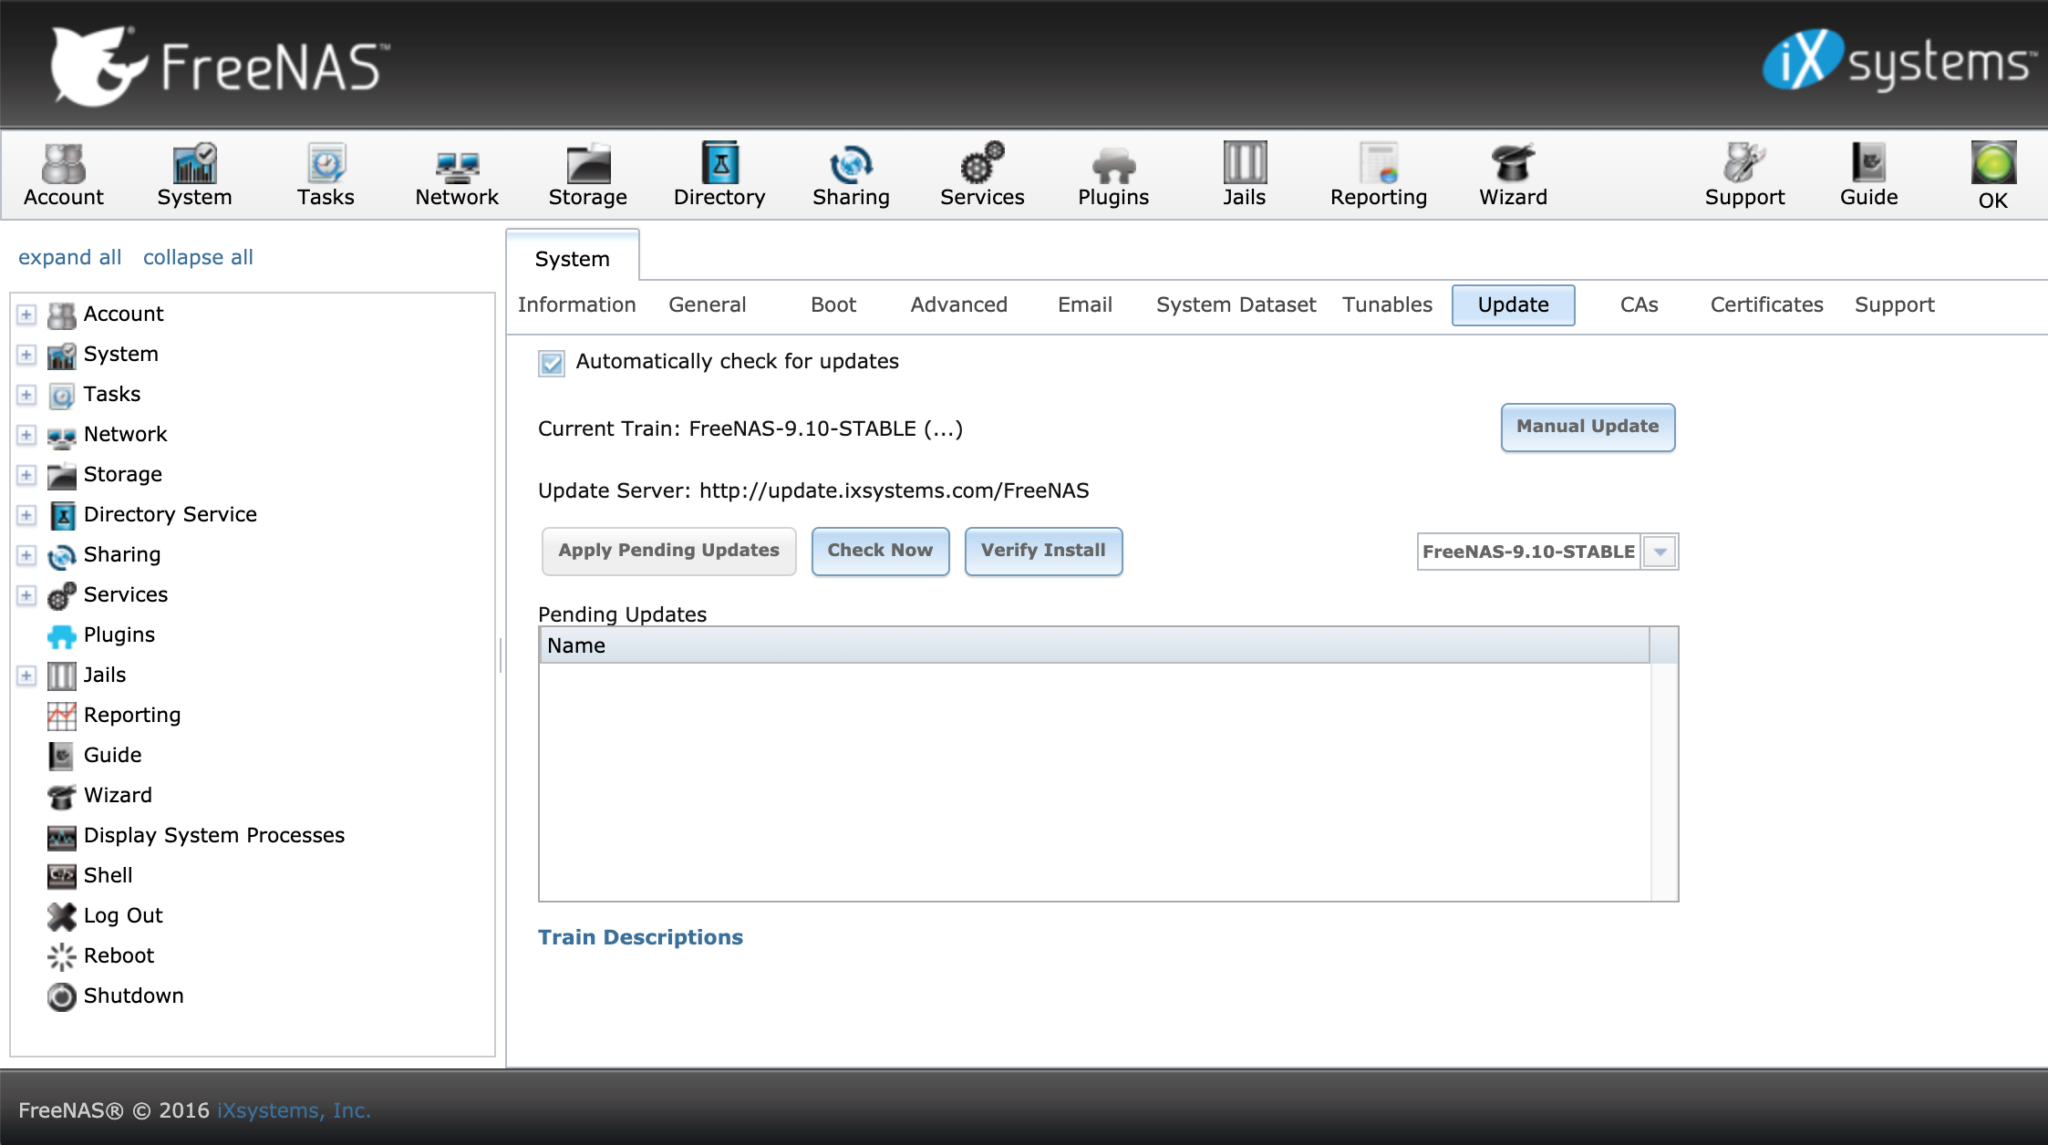Open Shell from the sidebar
Screen dimensions: 2048x1145
(106, 875)
